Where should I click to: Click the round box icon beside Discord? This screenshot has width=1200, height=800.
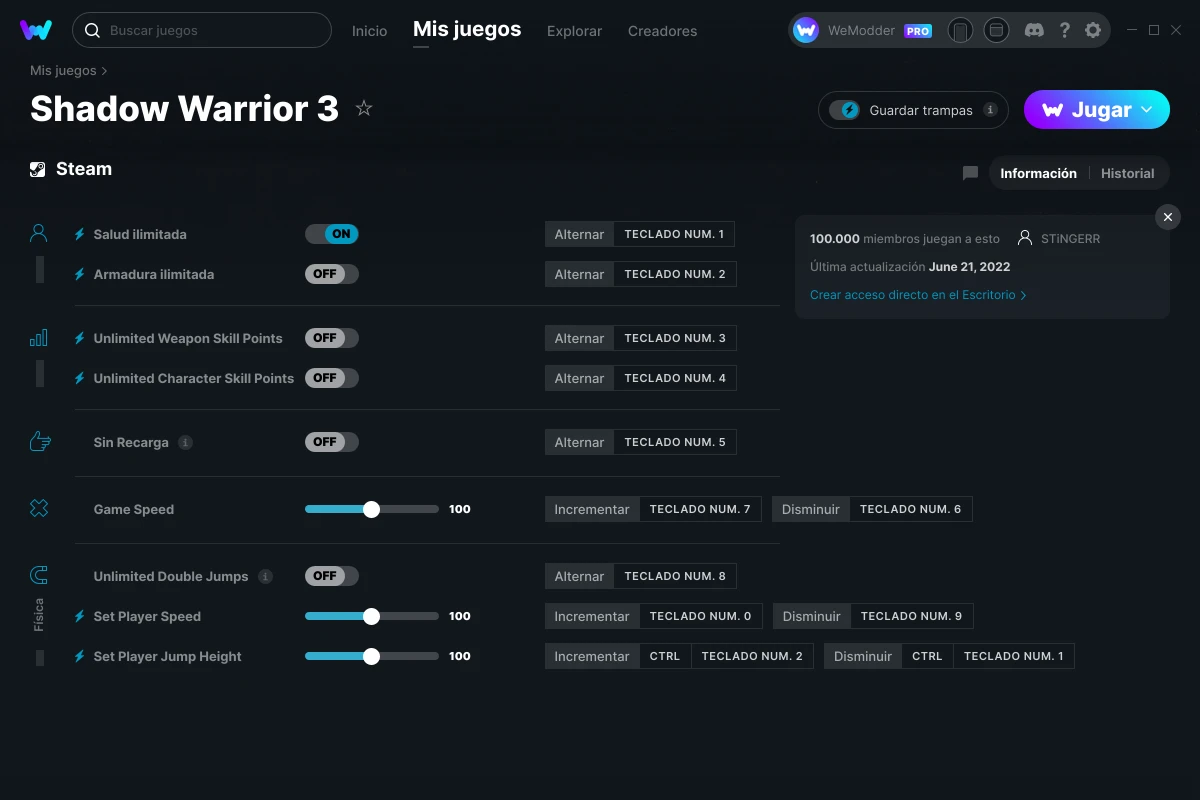(x=996, y=30)
